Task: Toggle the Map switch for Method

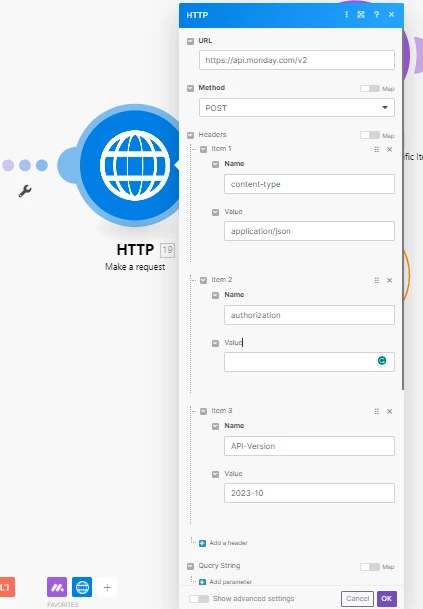Action: coord(370,89)
